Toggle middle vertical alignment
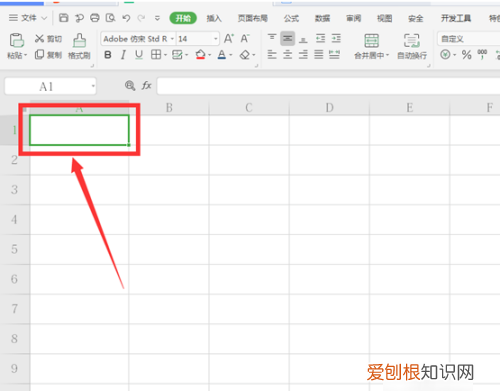 pos(288,39)
